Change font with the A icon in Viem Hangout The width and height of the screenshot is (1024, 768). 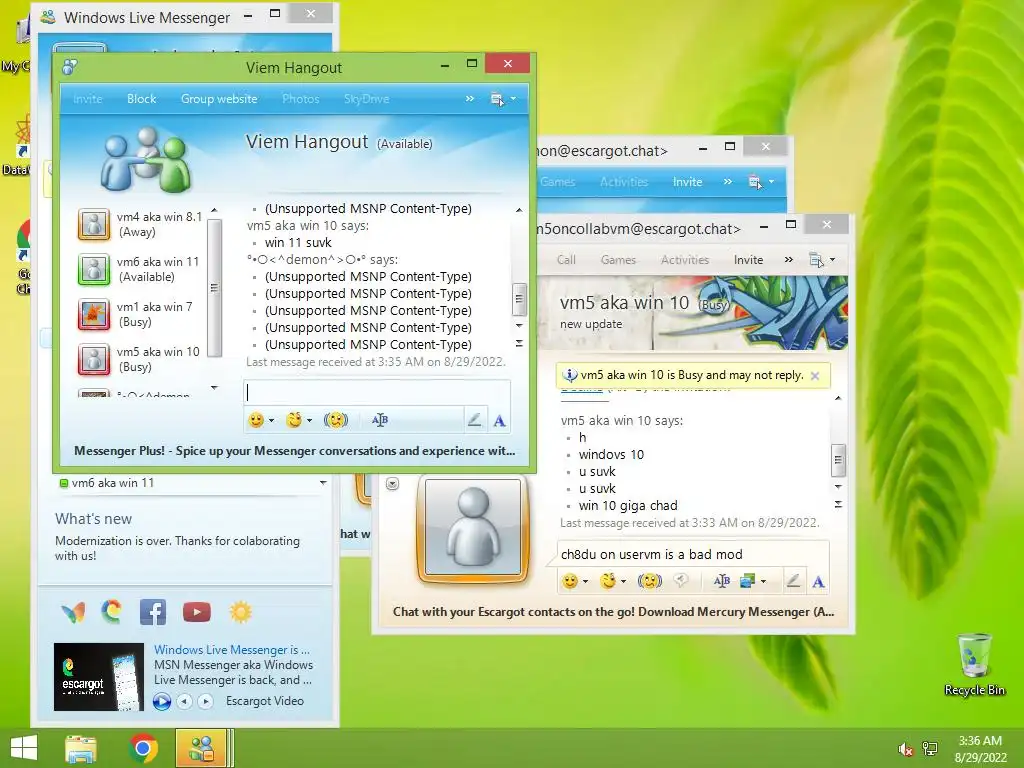click(x=500, y=421)
